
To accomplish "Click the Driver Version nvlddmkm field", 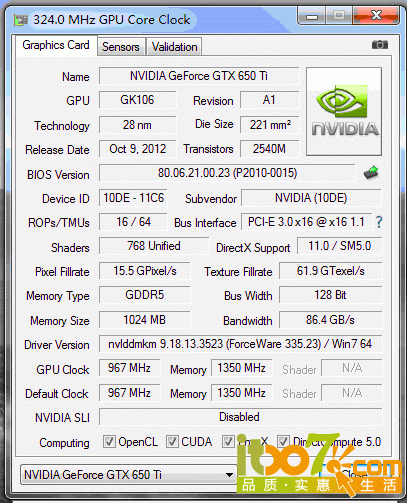I will (x=240, y=344).
